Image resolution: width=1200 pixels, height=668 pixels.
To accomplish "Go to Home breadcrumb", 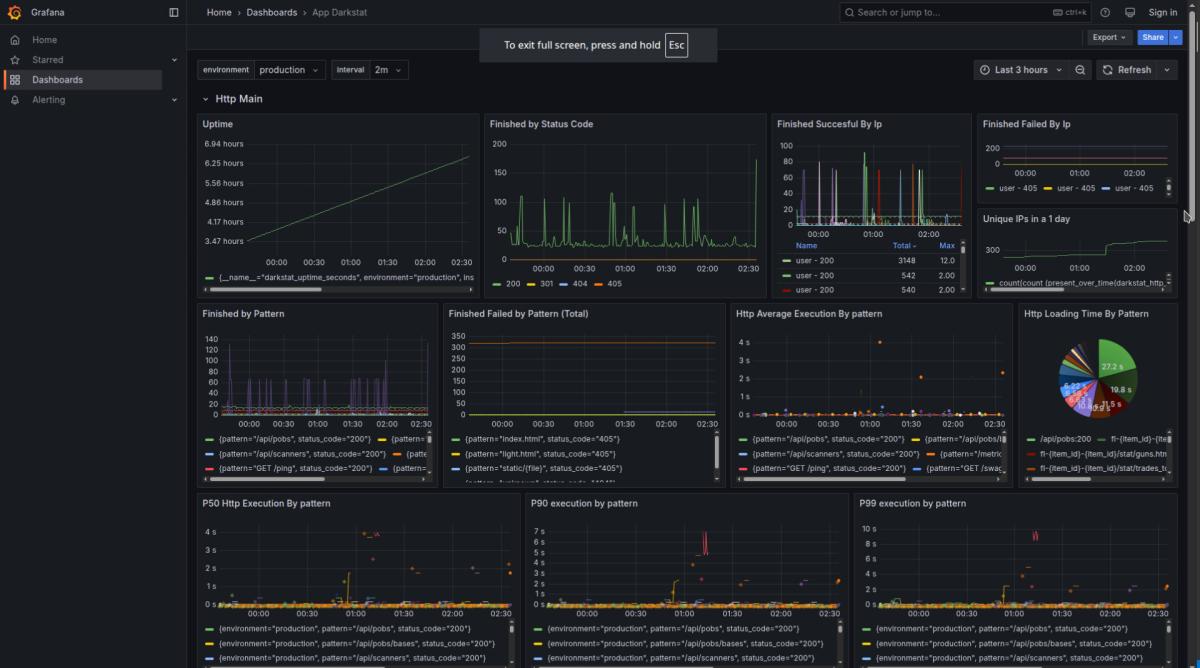I will (219, 12).
